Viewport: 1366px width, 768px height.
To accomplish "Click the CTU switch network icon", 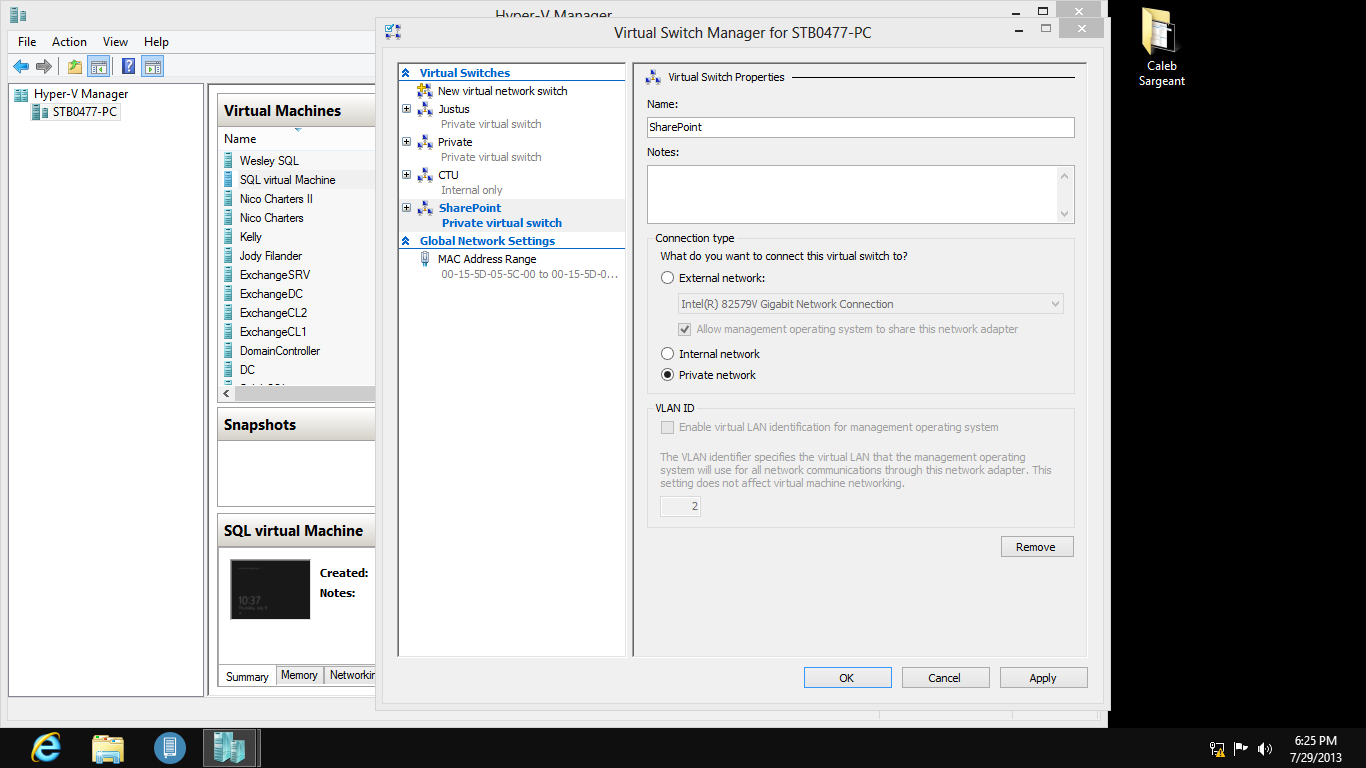I will point(425,175).
